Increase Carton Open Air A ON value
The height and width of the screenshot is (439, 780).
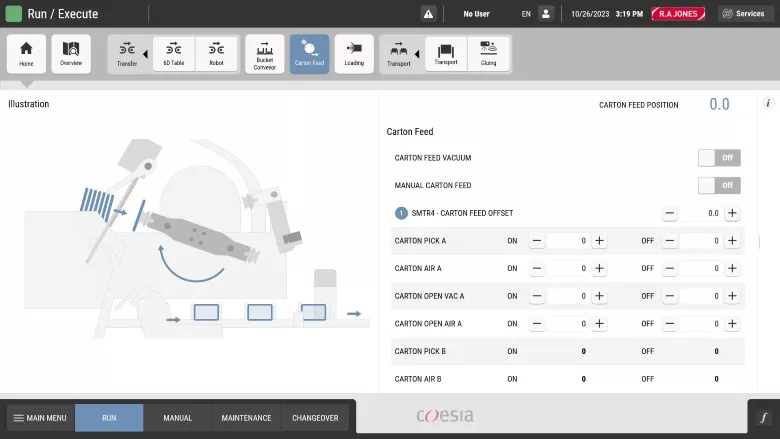[599, 324]
